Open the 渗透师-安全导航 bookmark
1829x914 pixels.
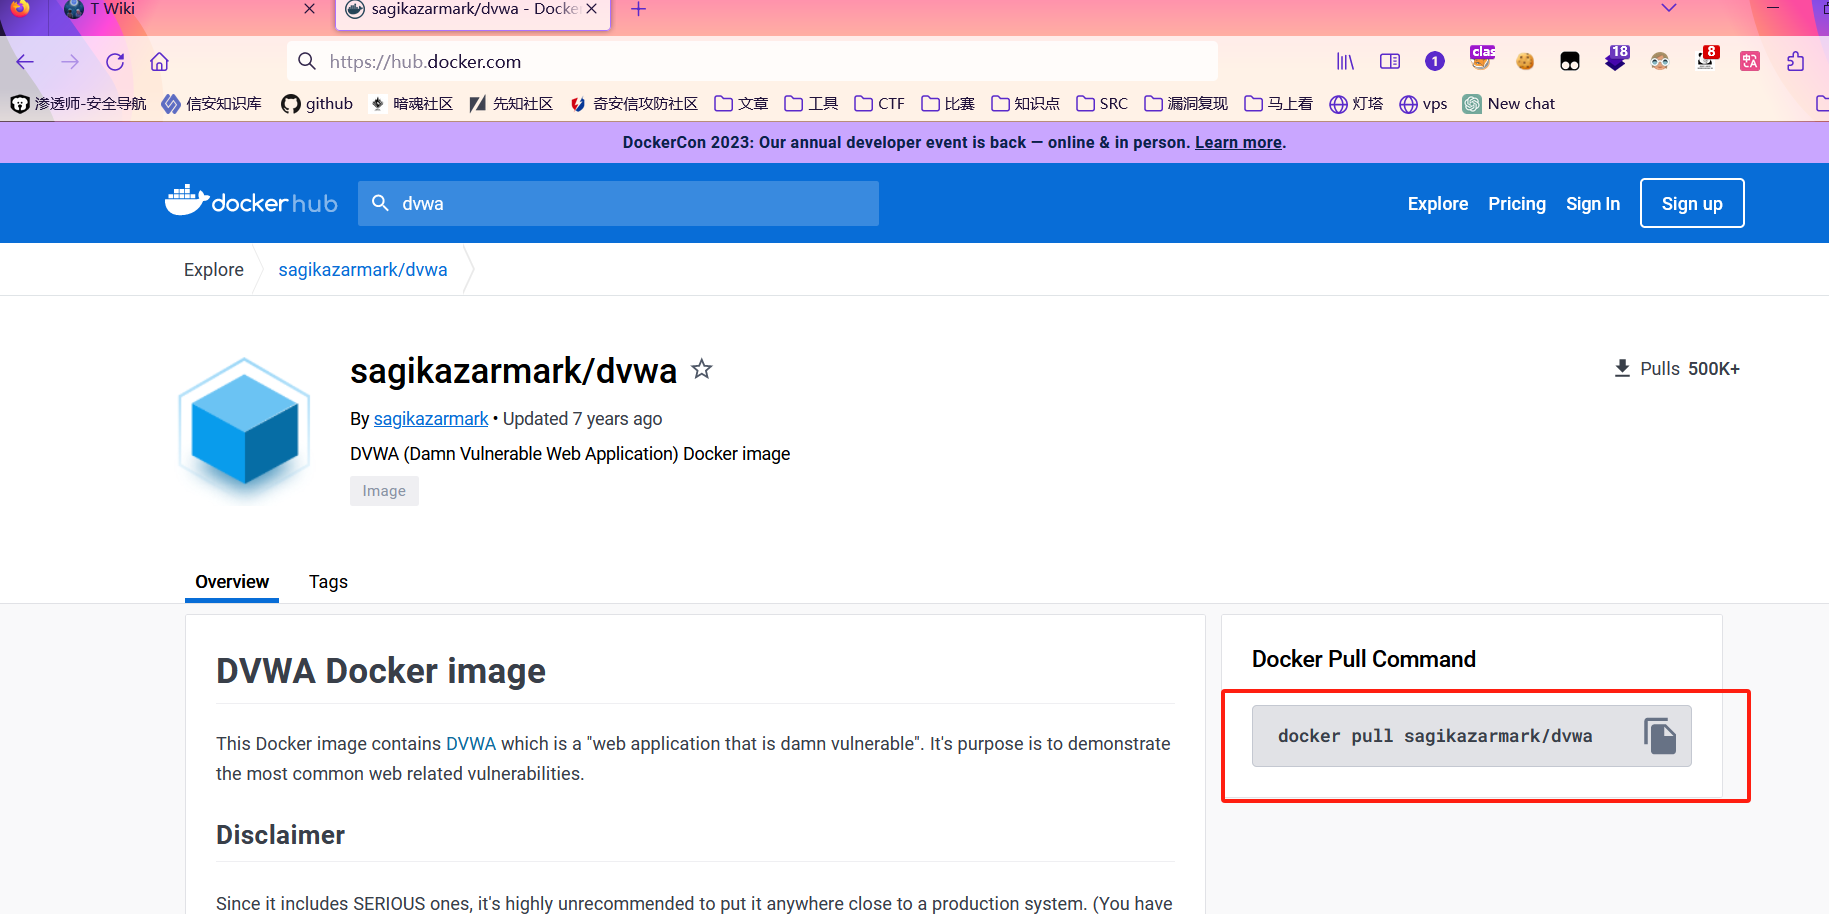pos(78,104)
